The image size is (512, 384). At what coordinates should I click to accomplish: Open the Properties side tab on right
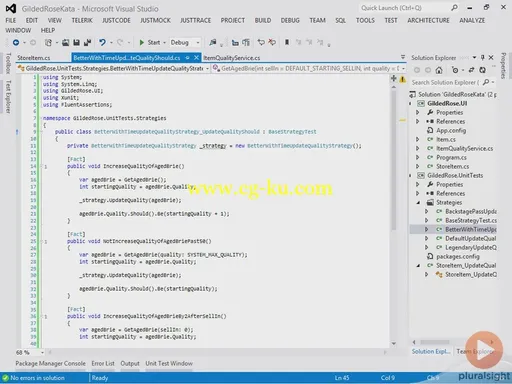(503, 66)
